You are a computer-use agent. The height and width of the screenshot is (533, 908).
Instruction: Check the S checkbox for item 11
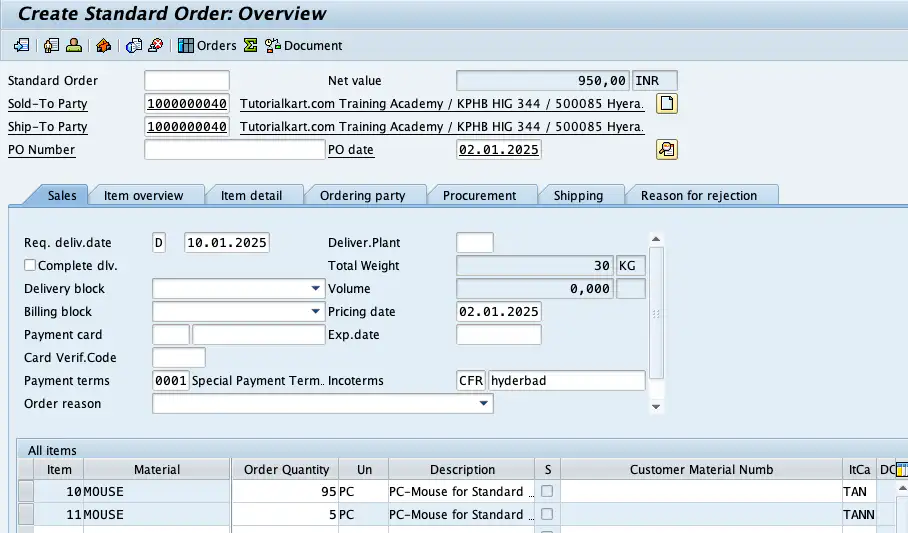[547, 514]
